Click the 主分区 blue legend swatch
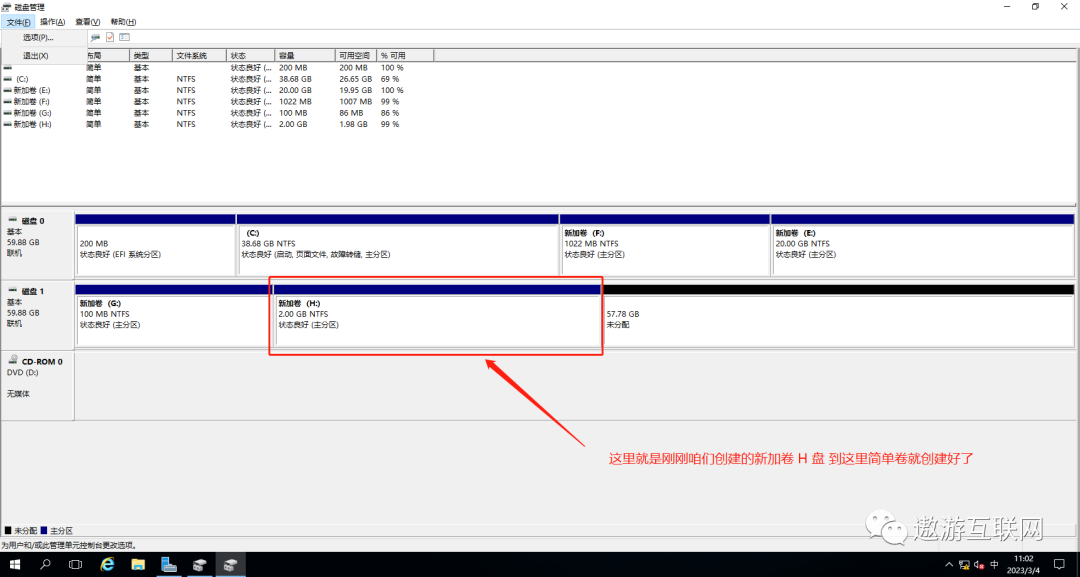This screenshot has width=1080, height=577. pos(43,531)
